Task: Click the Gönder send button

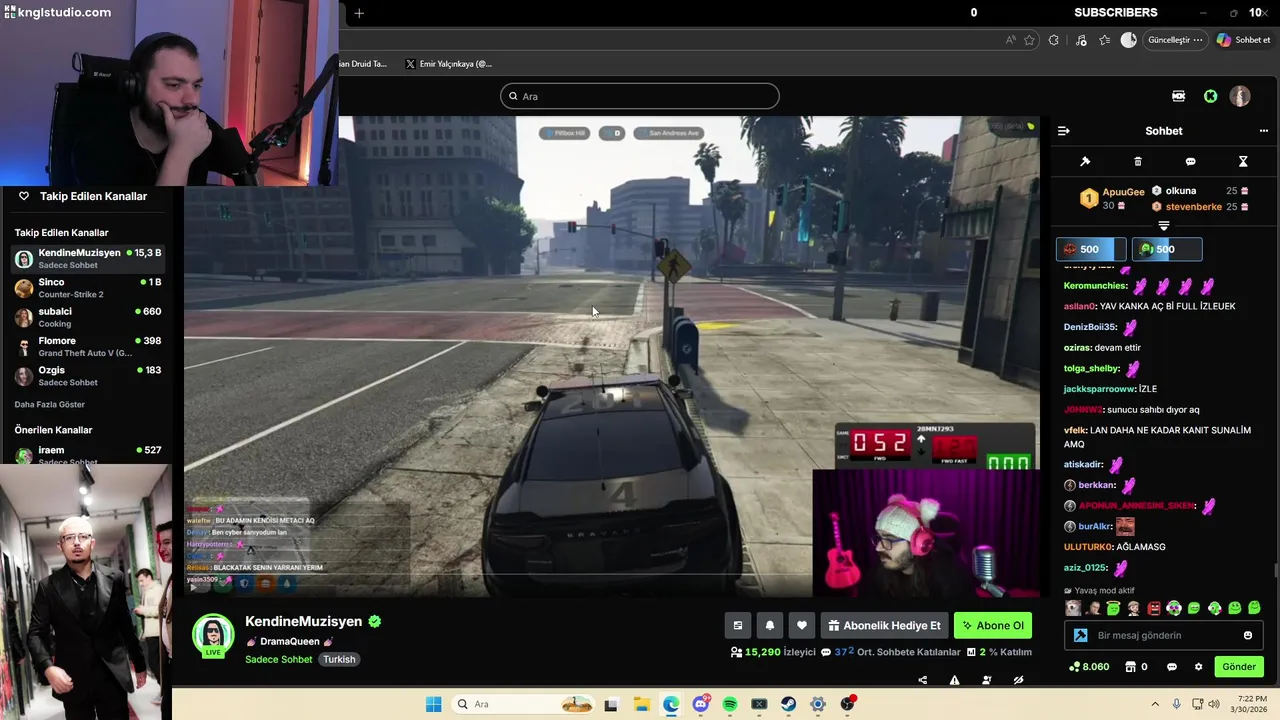Action: (x=1239, y=666)
